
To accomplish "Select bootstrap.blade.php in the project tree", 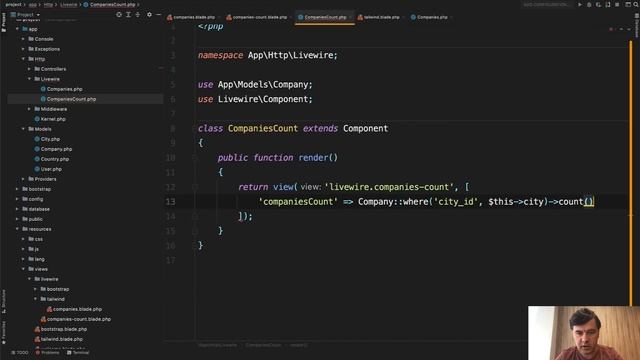I will 64,329.
